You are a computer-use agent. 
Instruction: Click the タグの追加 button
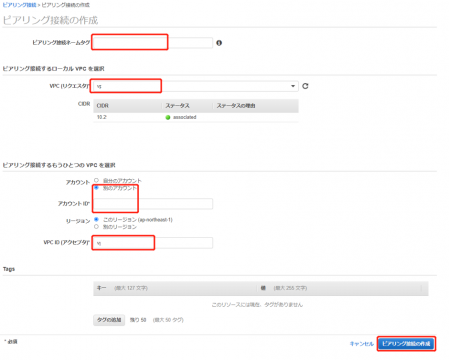tap(109, 320)
